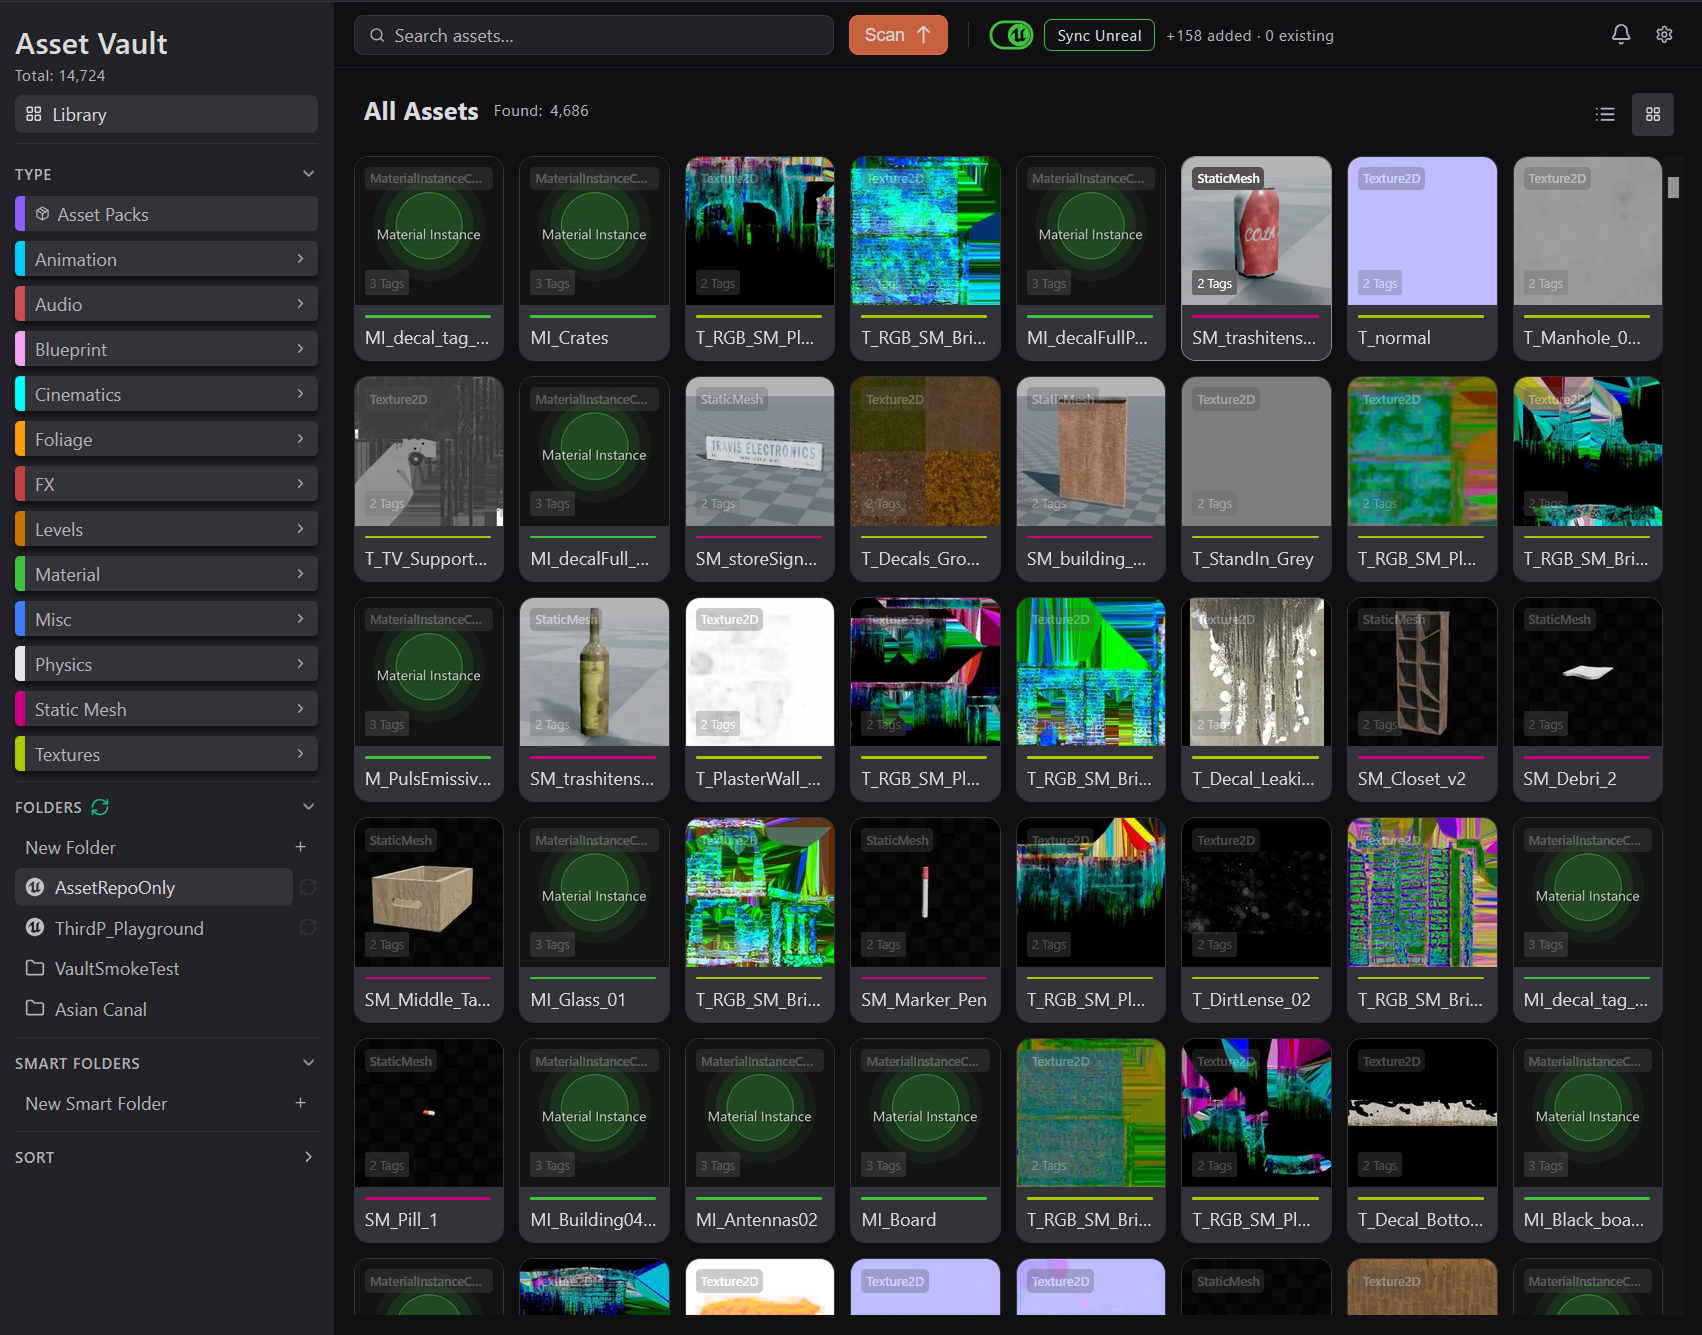Click the Library grid icon

click(34, 114)
